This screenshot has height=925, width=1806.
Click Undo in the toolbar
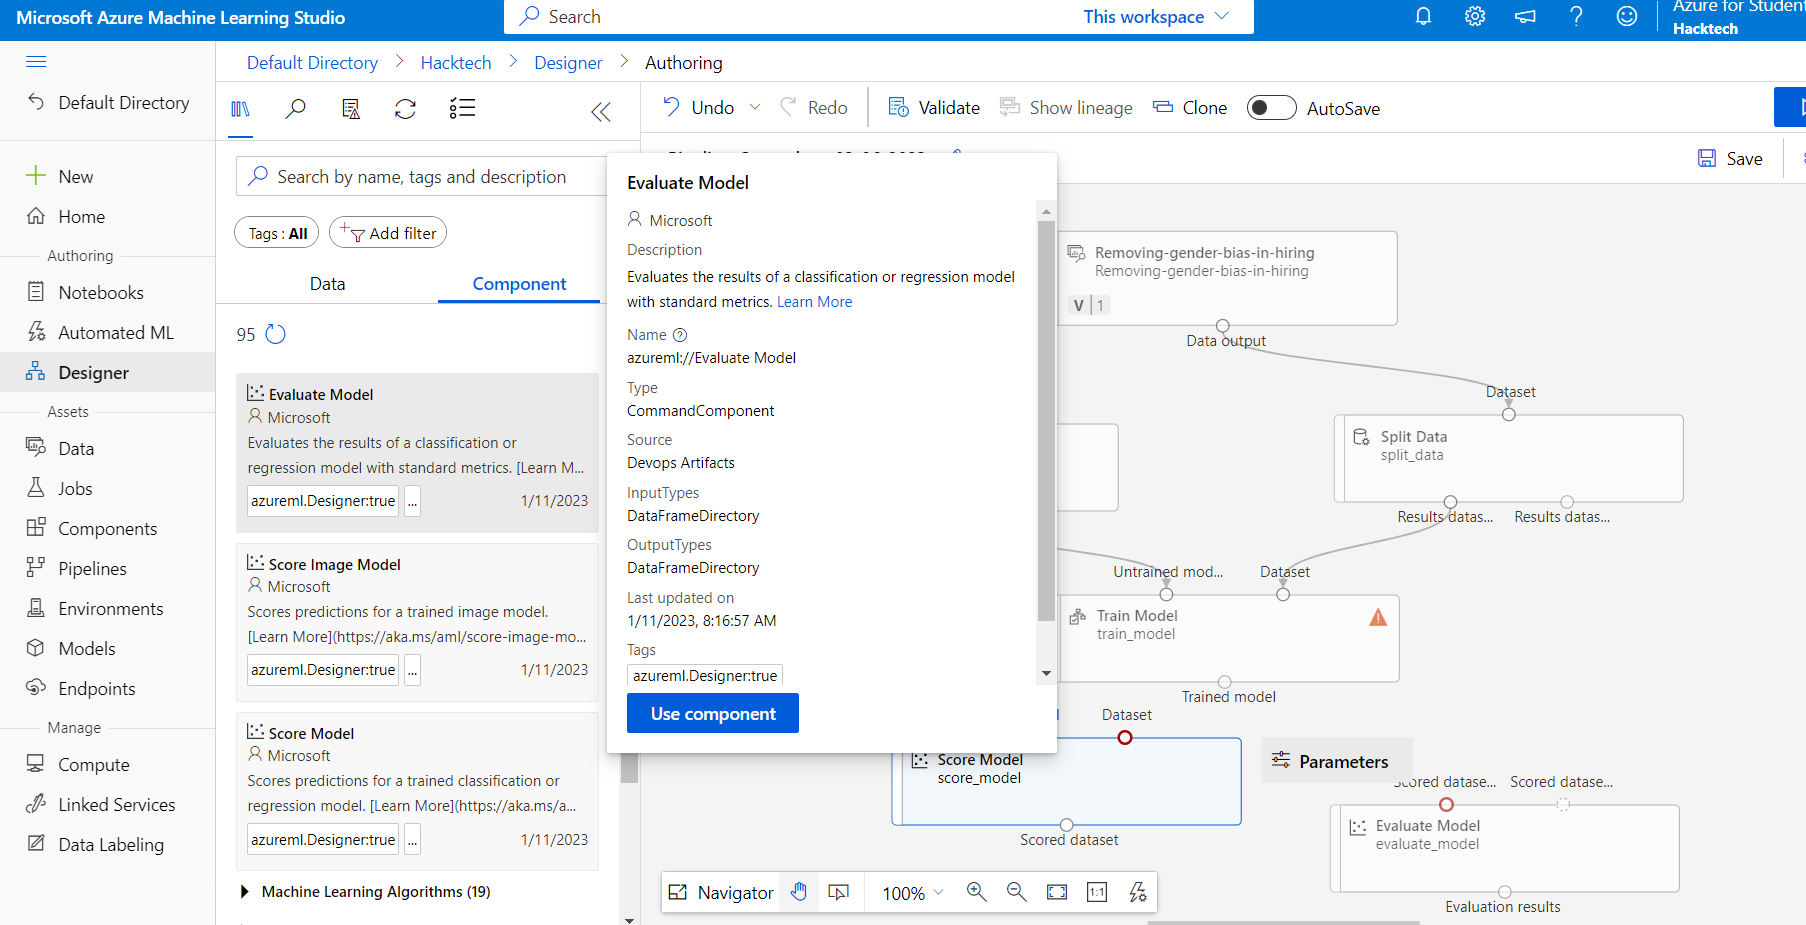pos(698,108)
